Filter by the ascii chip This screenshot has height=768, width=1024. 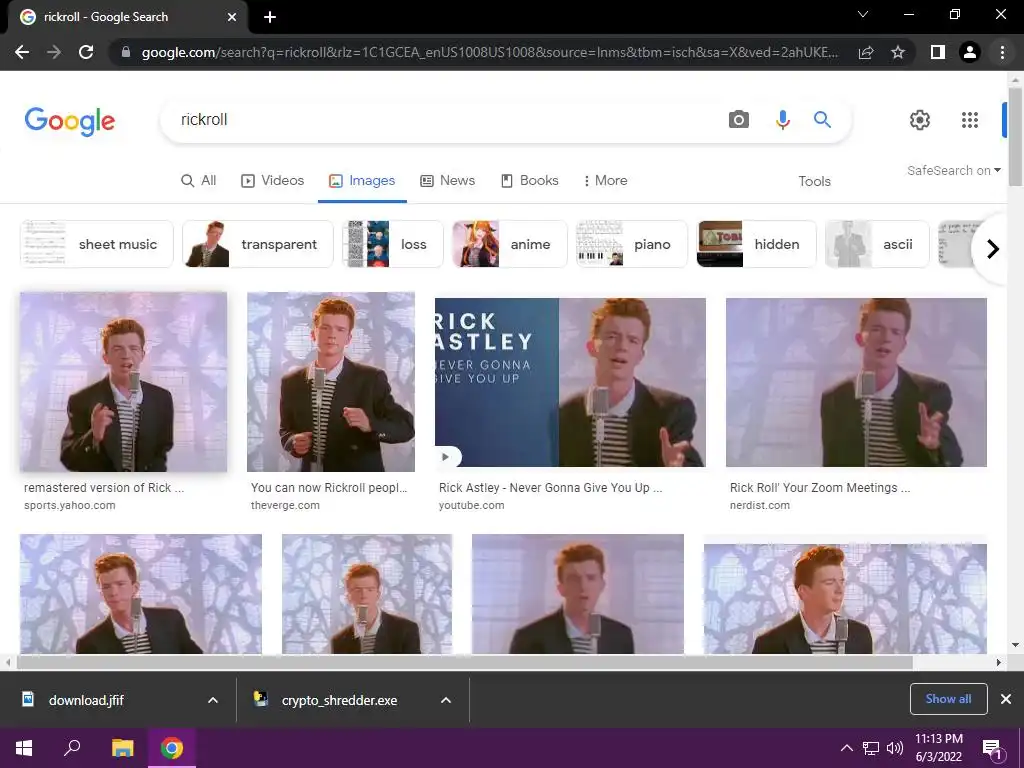click(877, 244)
